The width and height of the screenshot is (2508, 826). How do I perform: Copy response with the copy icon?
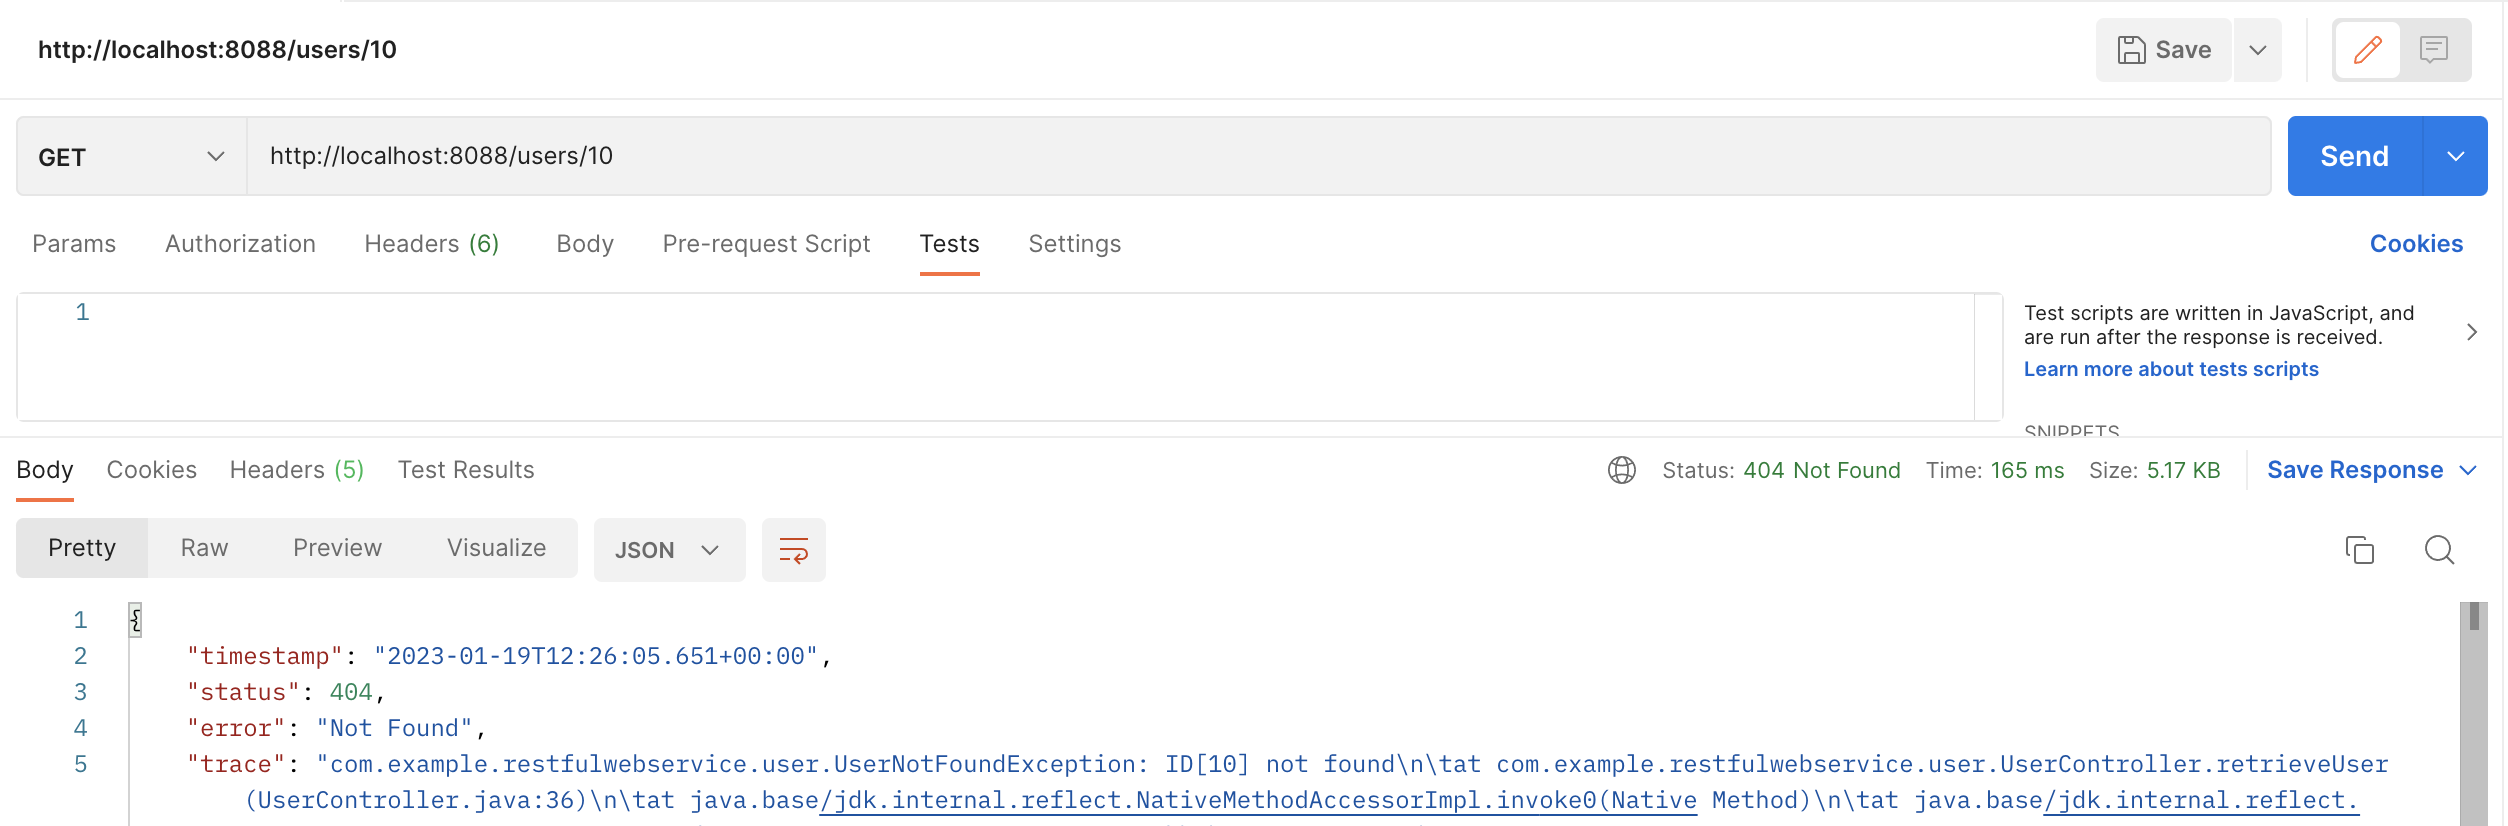coord(2359,550)
